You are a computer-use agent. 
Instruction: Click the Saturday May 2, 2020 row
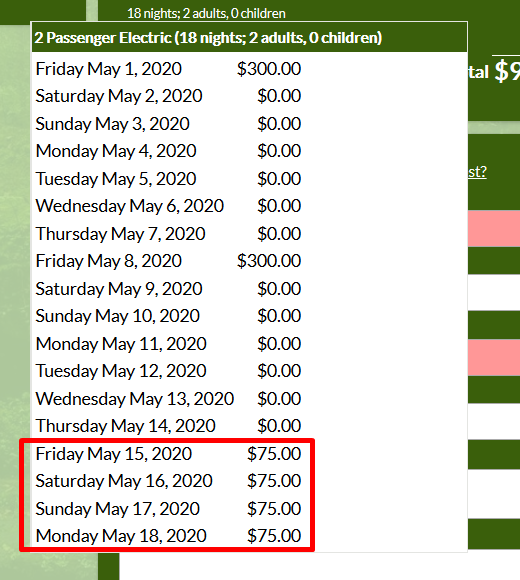coord(168,96)
